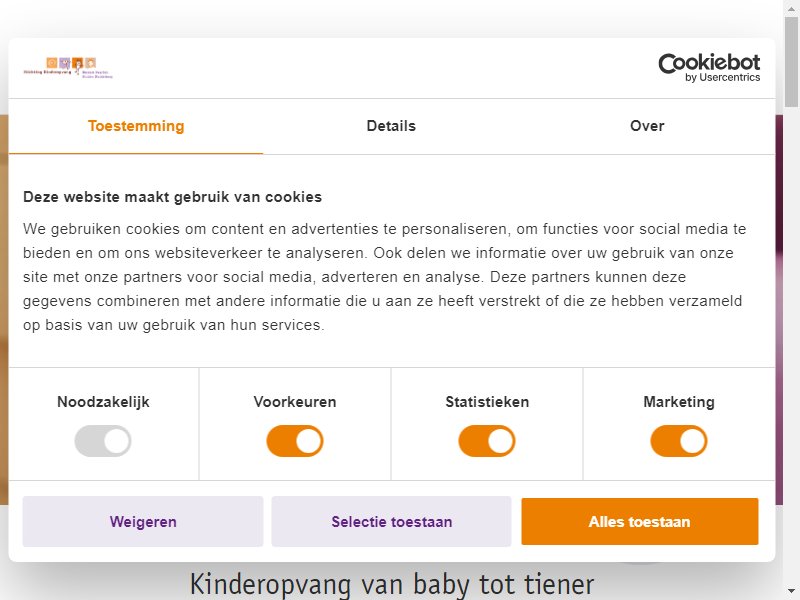Image resolution: width=800 pixels, height=600 pixels.
Task: Choose Selectie toestaan button
Action: coord(391,521)
